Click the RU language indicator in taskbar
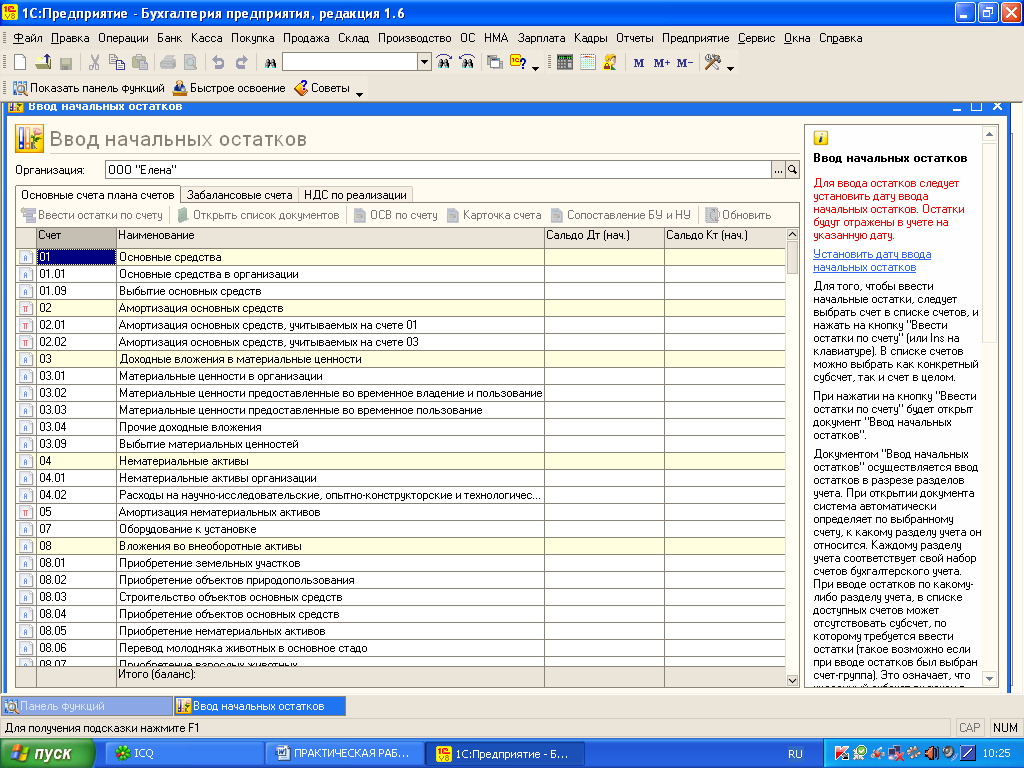 [795, 754]
